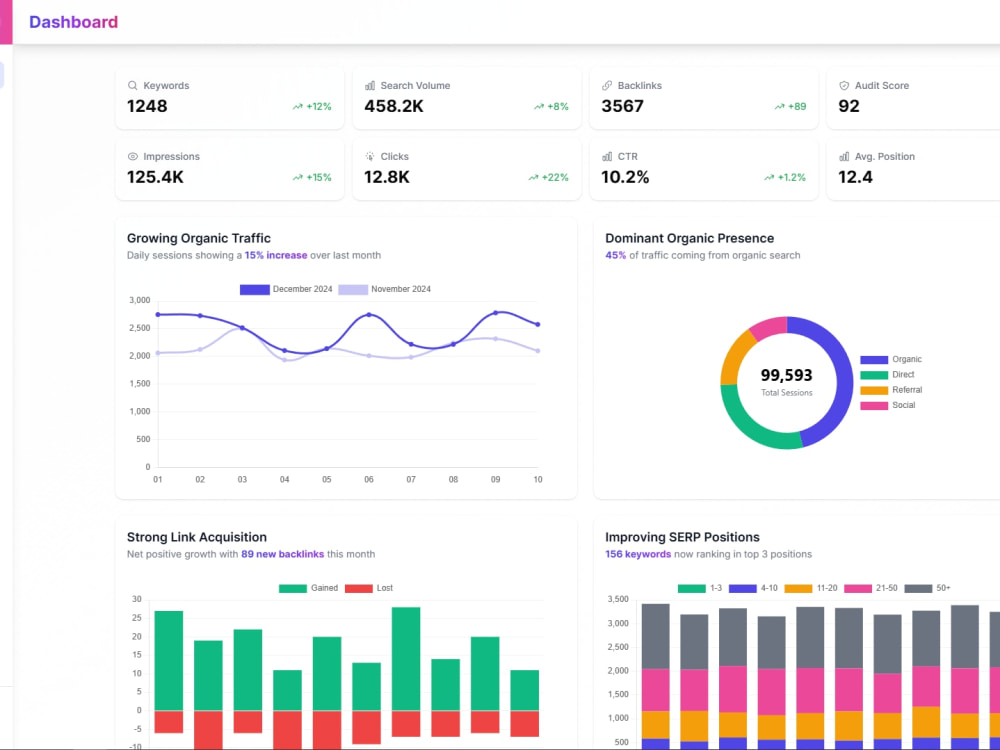Click the Improving SERP Positions heading
This screenshot has height=750, width=1000.
click(682, 537)
